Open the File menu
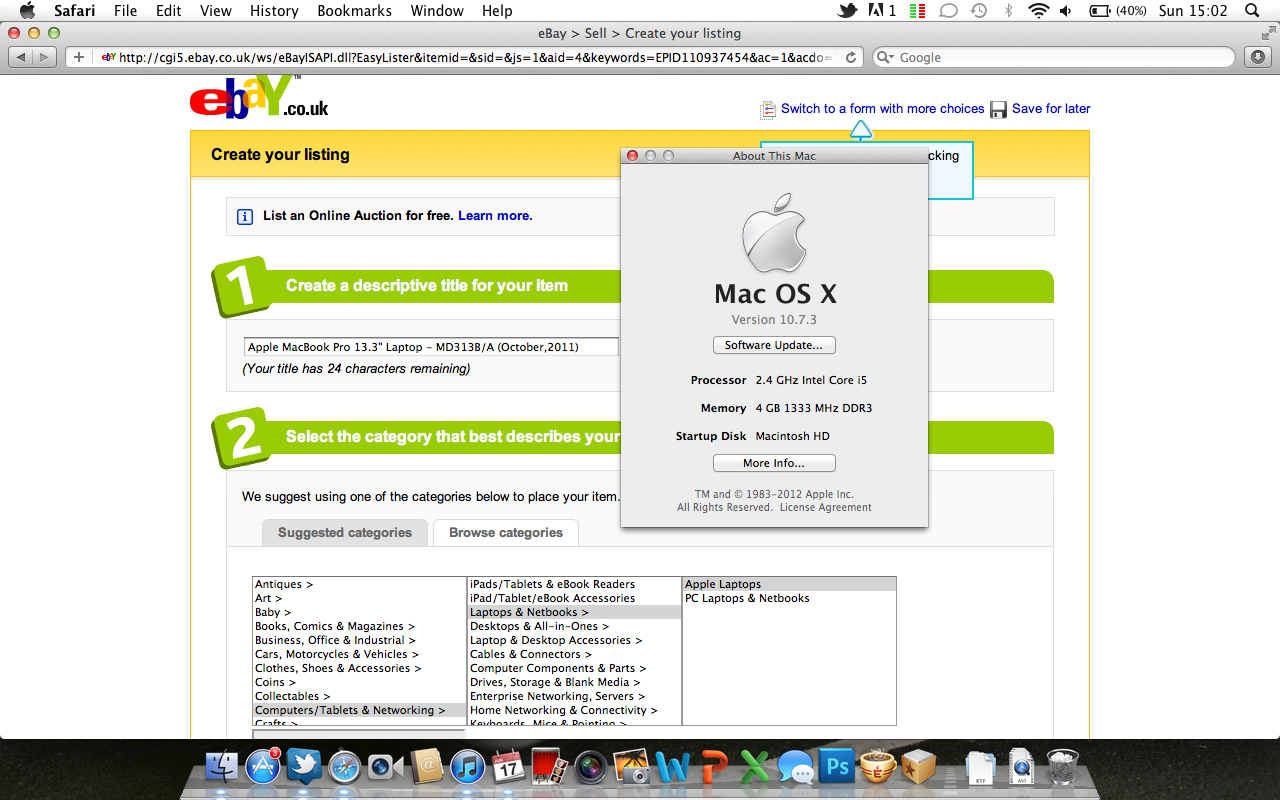Screen dimensions: 1280x800 pos(125,11)
